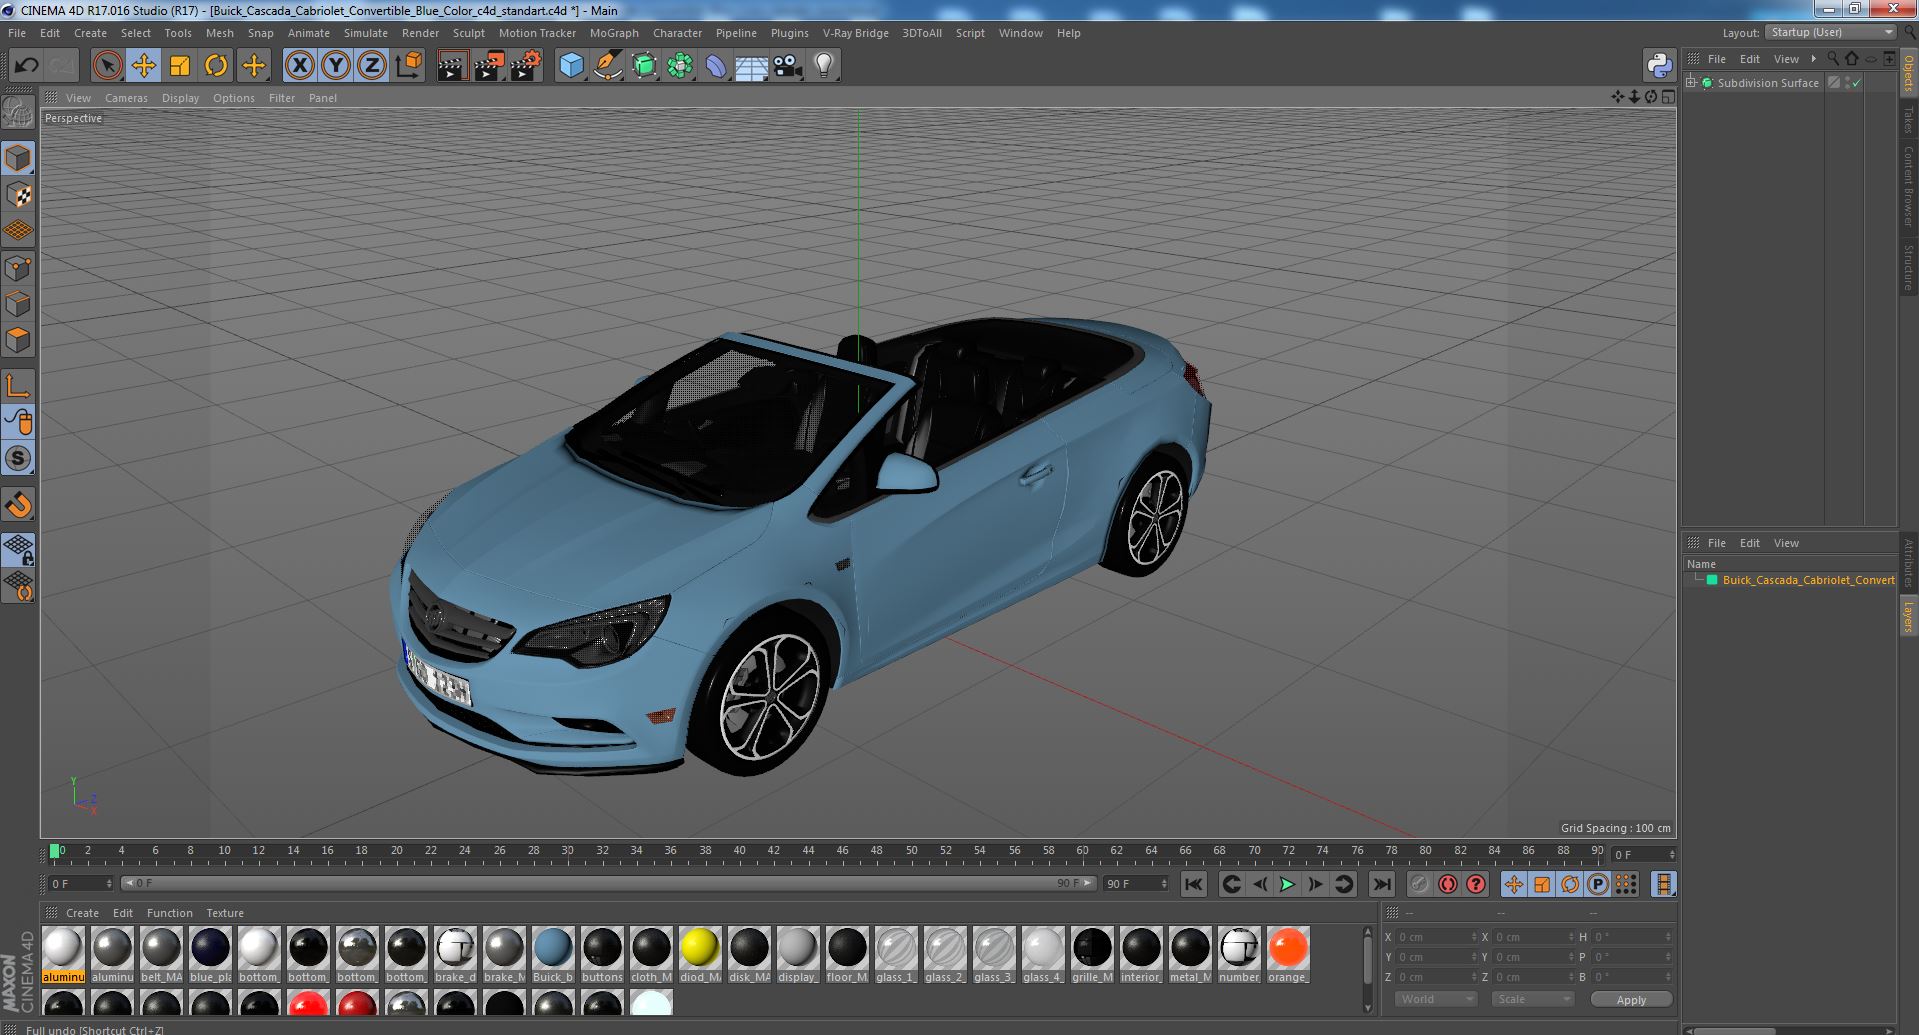The image size is (1919, 1035).
Task: Click X position input field
Action: point(1436,937)
